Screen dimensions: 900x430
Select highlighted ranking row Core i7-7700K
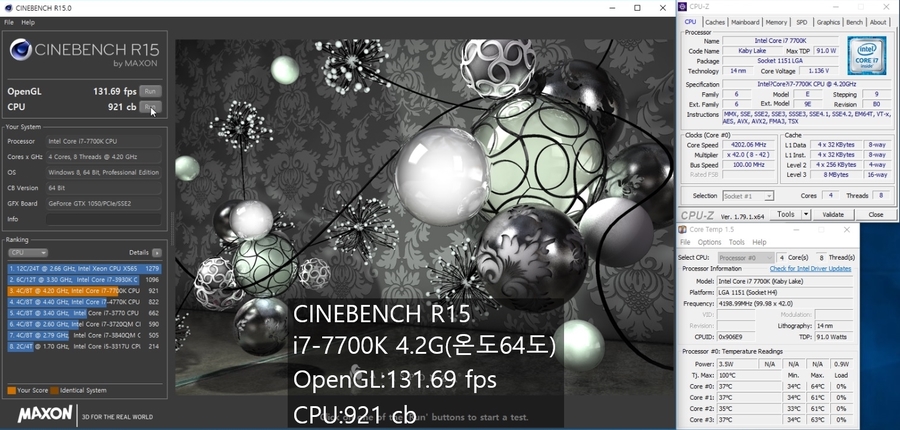(x=84, y=291)
